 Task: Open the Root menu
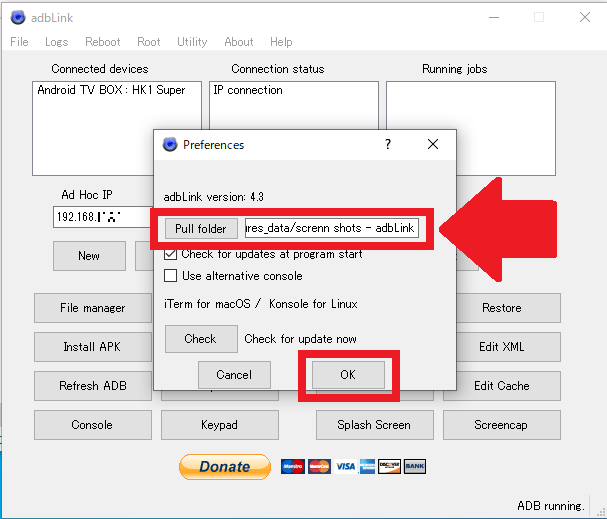[x=149, y=42]
